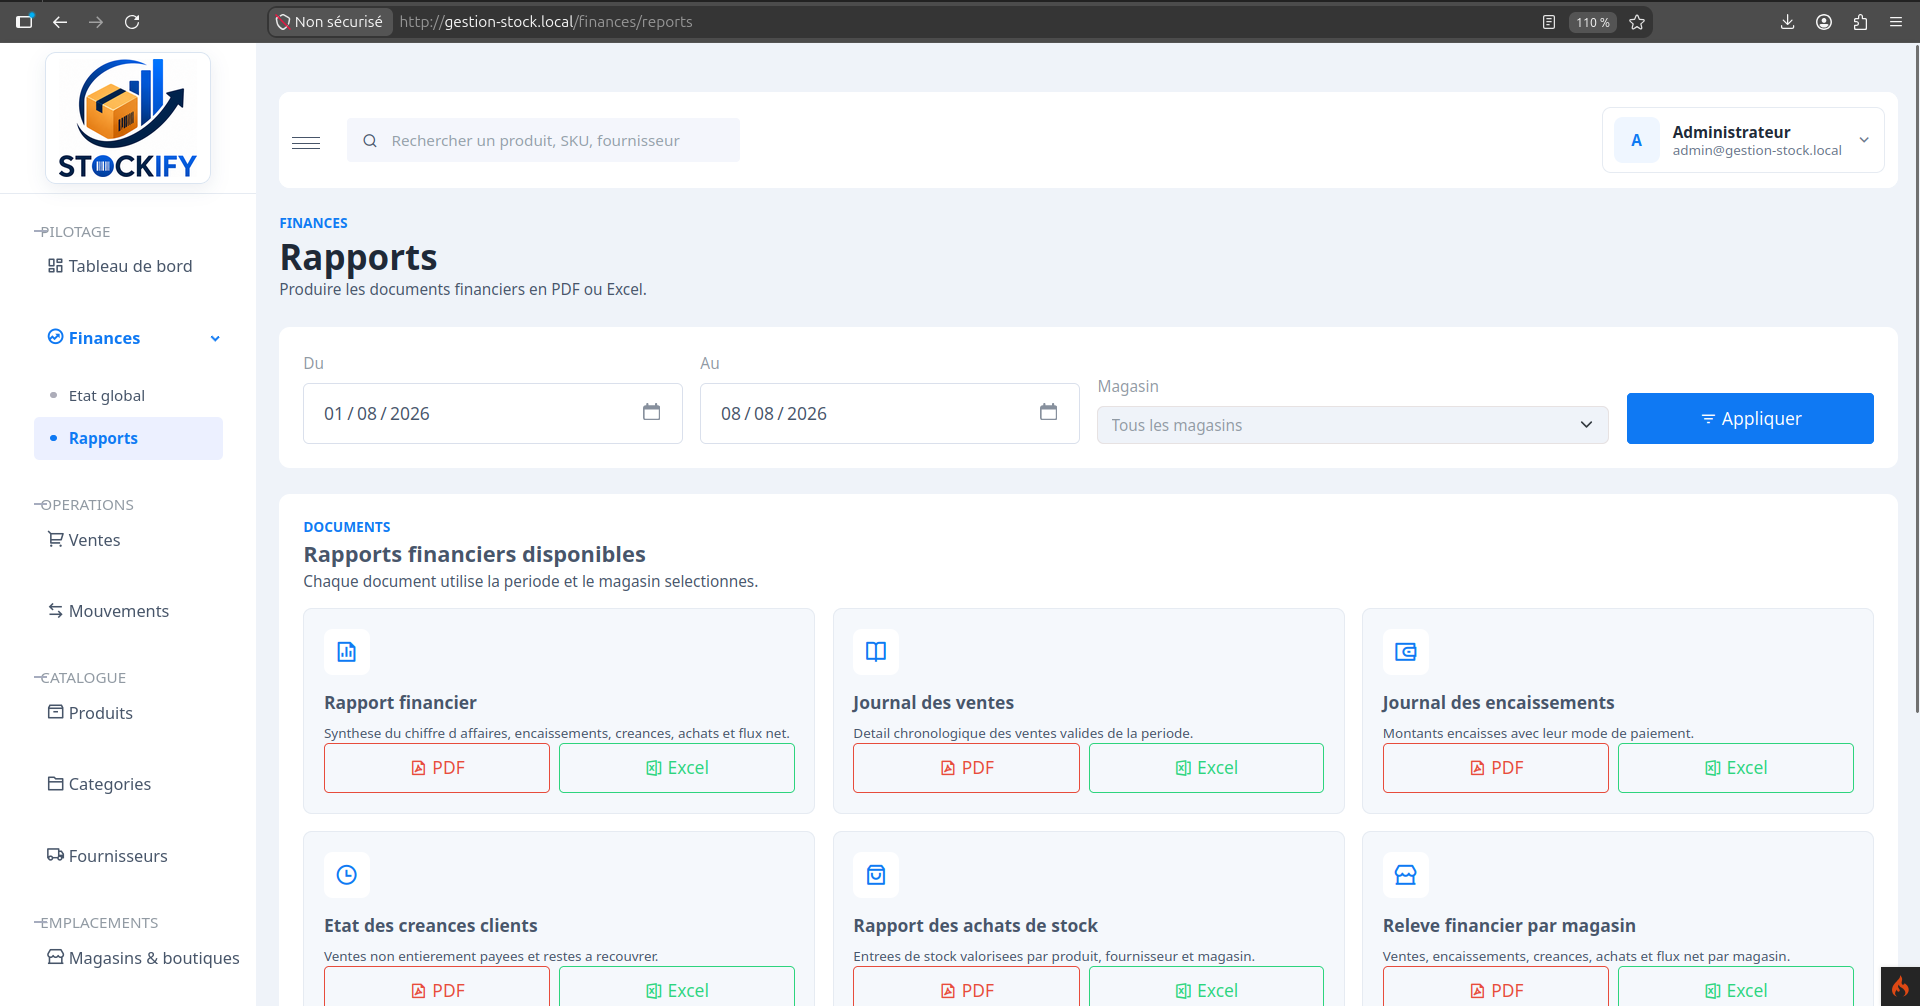Download Journal des ventes PDF

(x=966, y=768)
